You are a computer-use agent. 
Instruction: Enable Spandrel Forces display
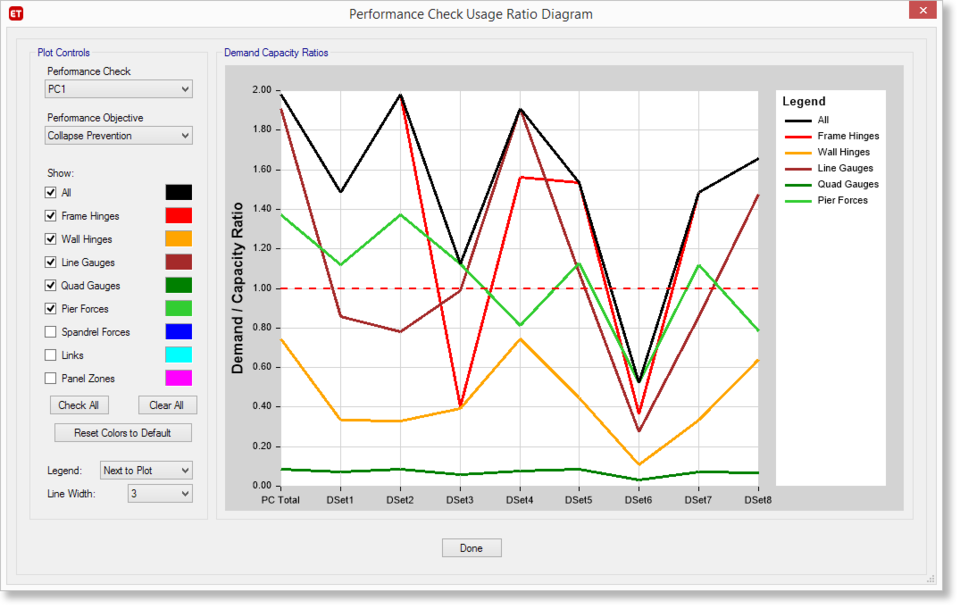coord(50,331)
